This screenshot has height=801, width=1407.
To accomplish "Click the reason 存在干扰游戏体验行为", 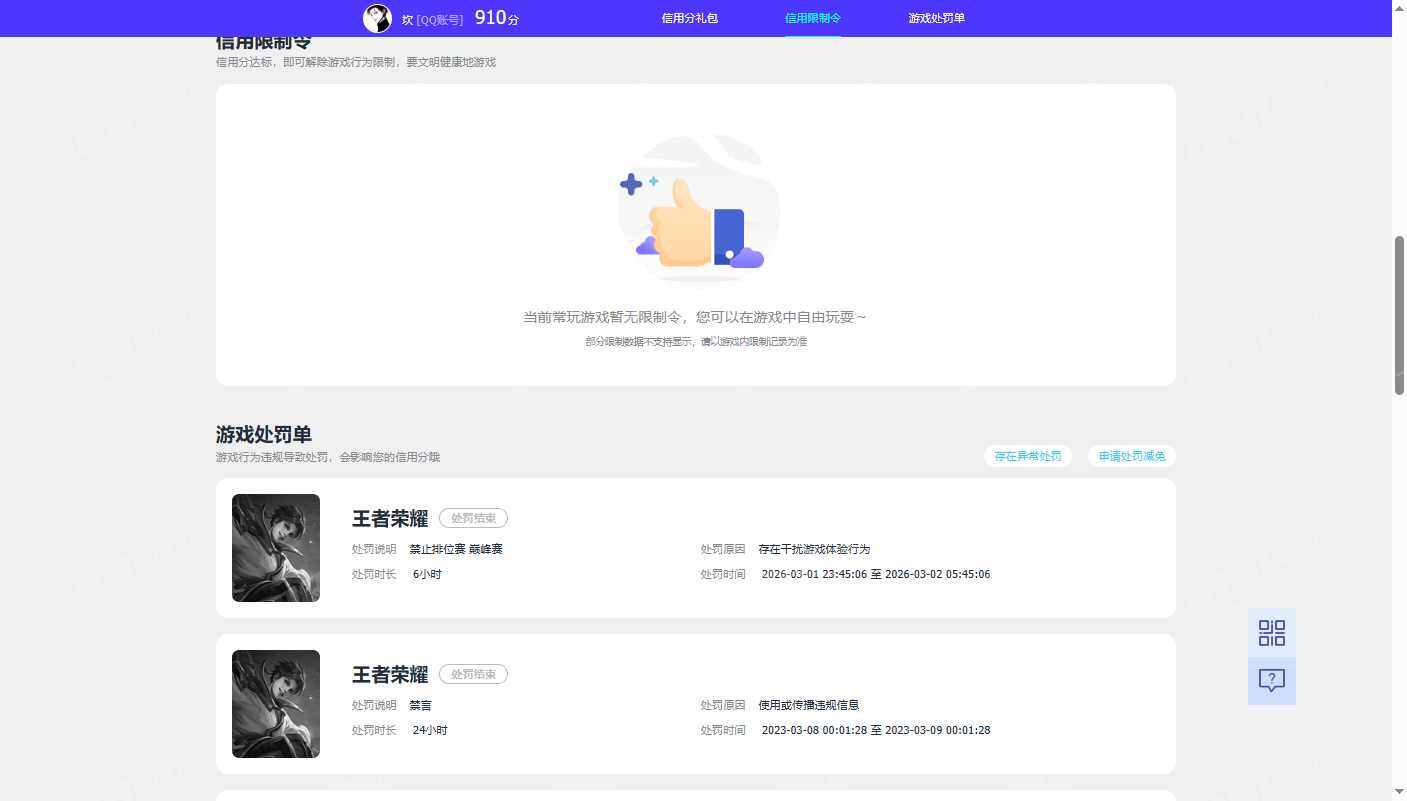I will pos(814,549).
